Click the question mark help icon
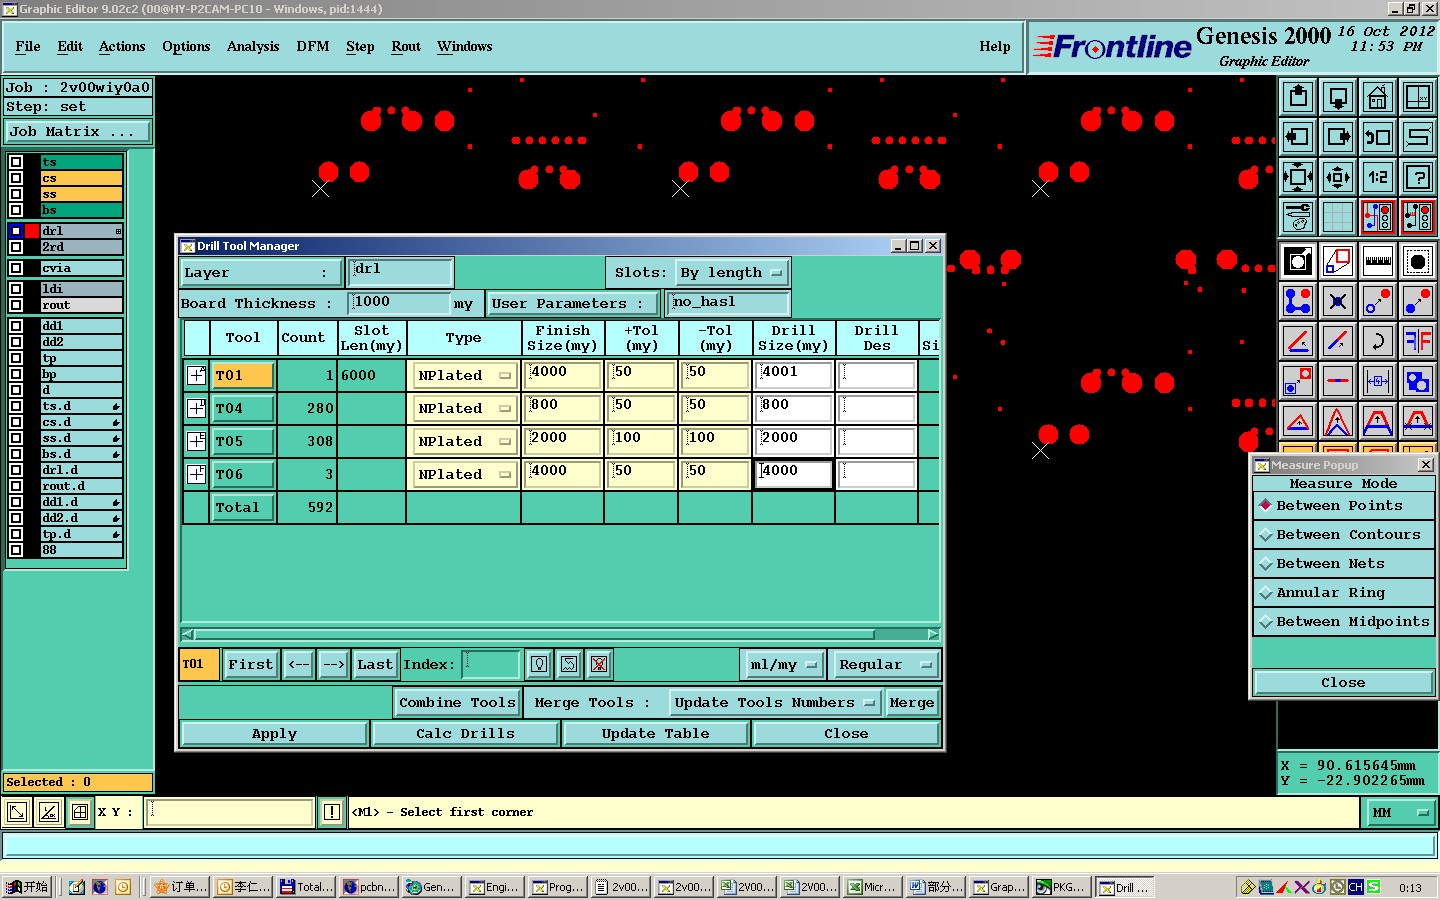1440x900 pixels. (1418, 177)
